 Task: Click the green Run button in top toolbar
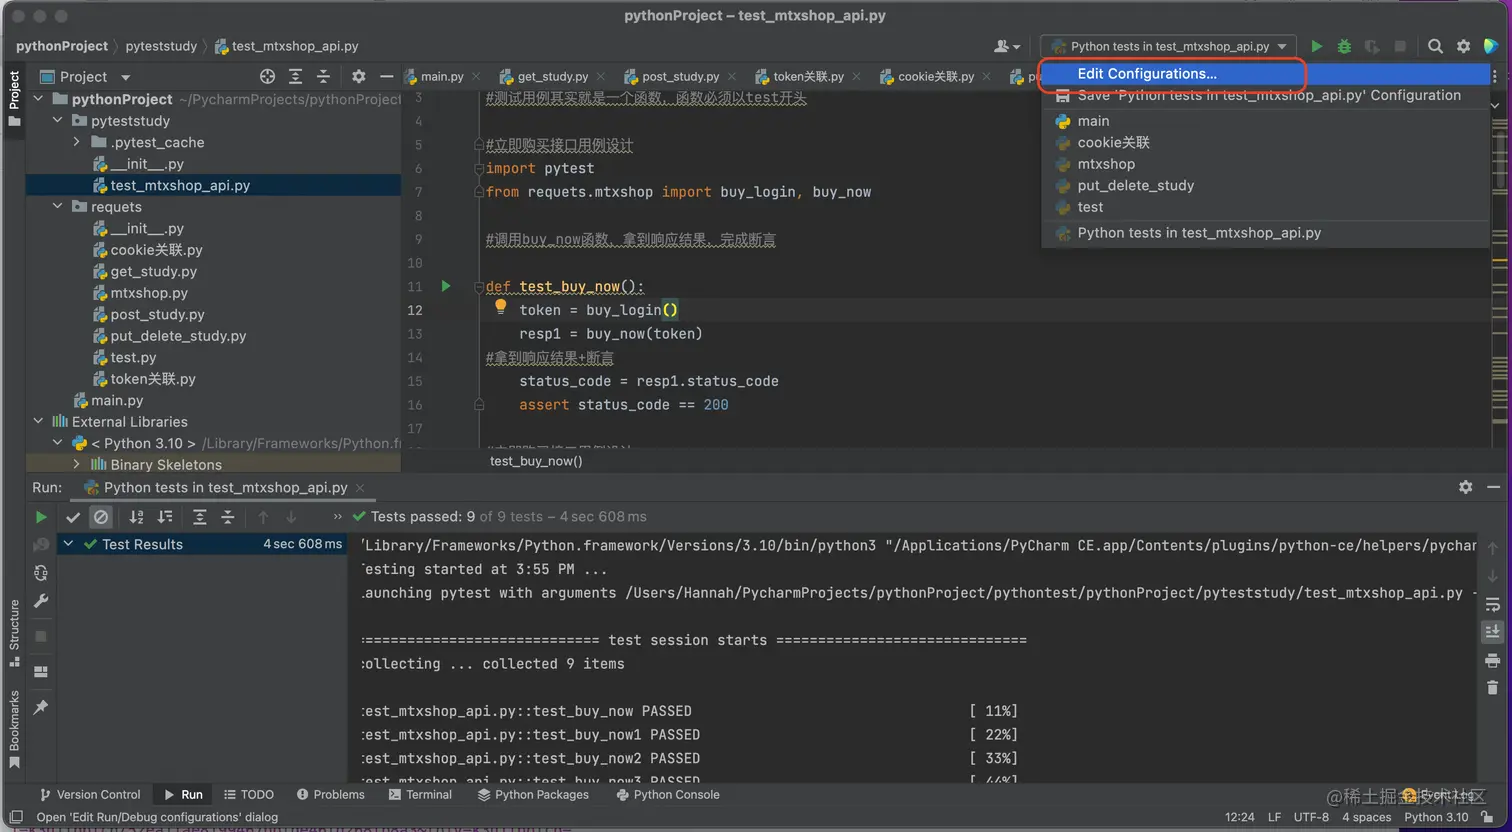click(x=1317, y=46)
